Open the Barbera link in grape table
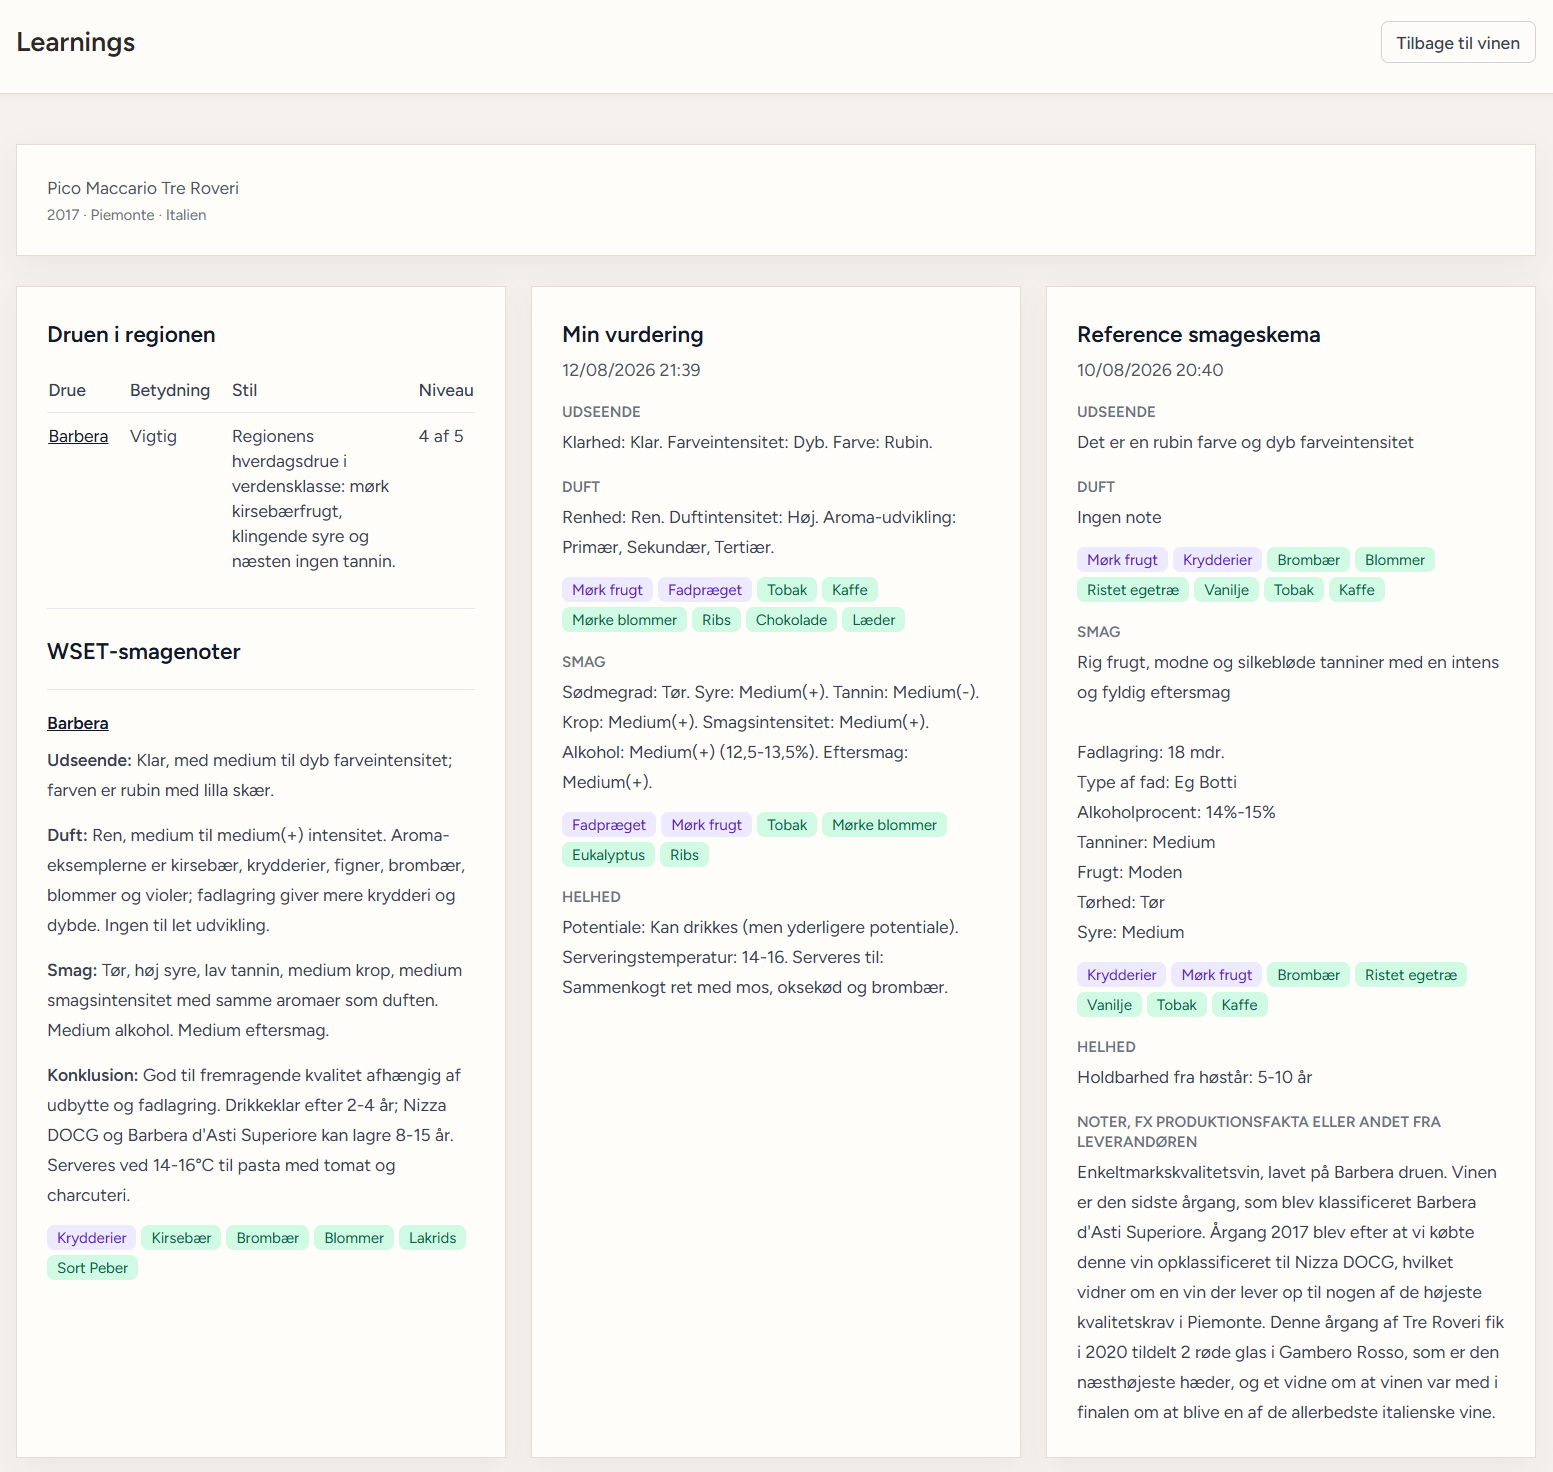The image size is (1553, 1472). pyautogui.click(x=78, y=436)
